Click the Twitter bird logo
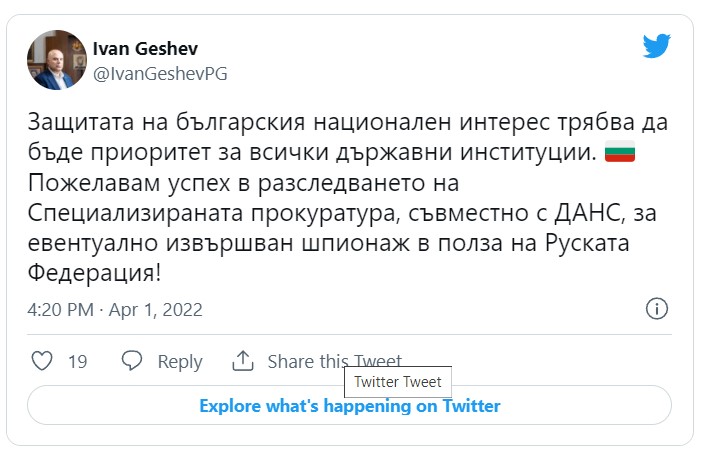Image resolution: width=717 pixels, height=458 pixels. click(x=656, y=47)
